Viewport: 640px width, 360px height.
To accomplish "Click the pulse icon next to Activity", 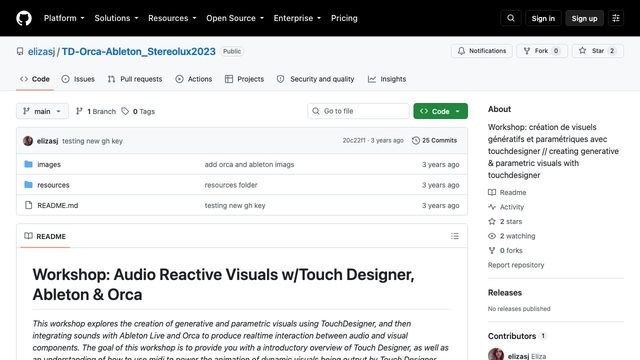I will pos(492,207).
